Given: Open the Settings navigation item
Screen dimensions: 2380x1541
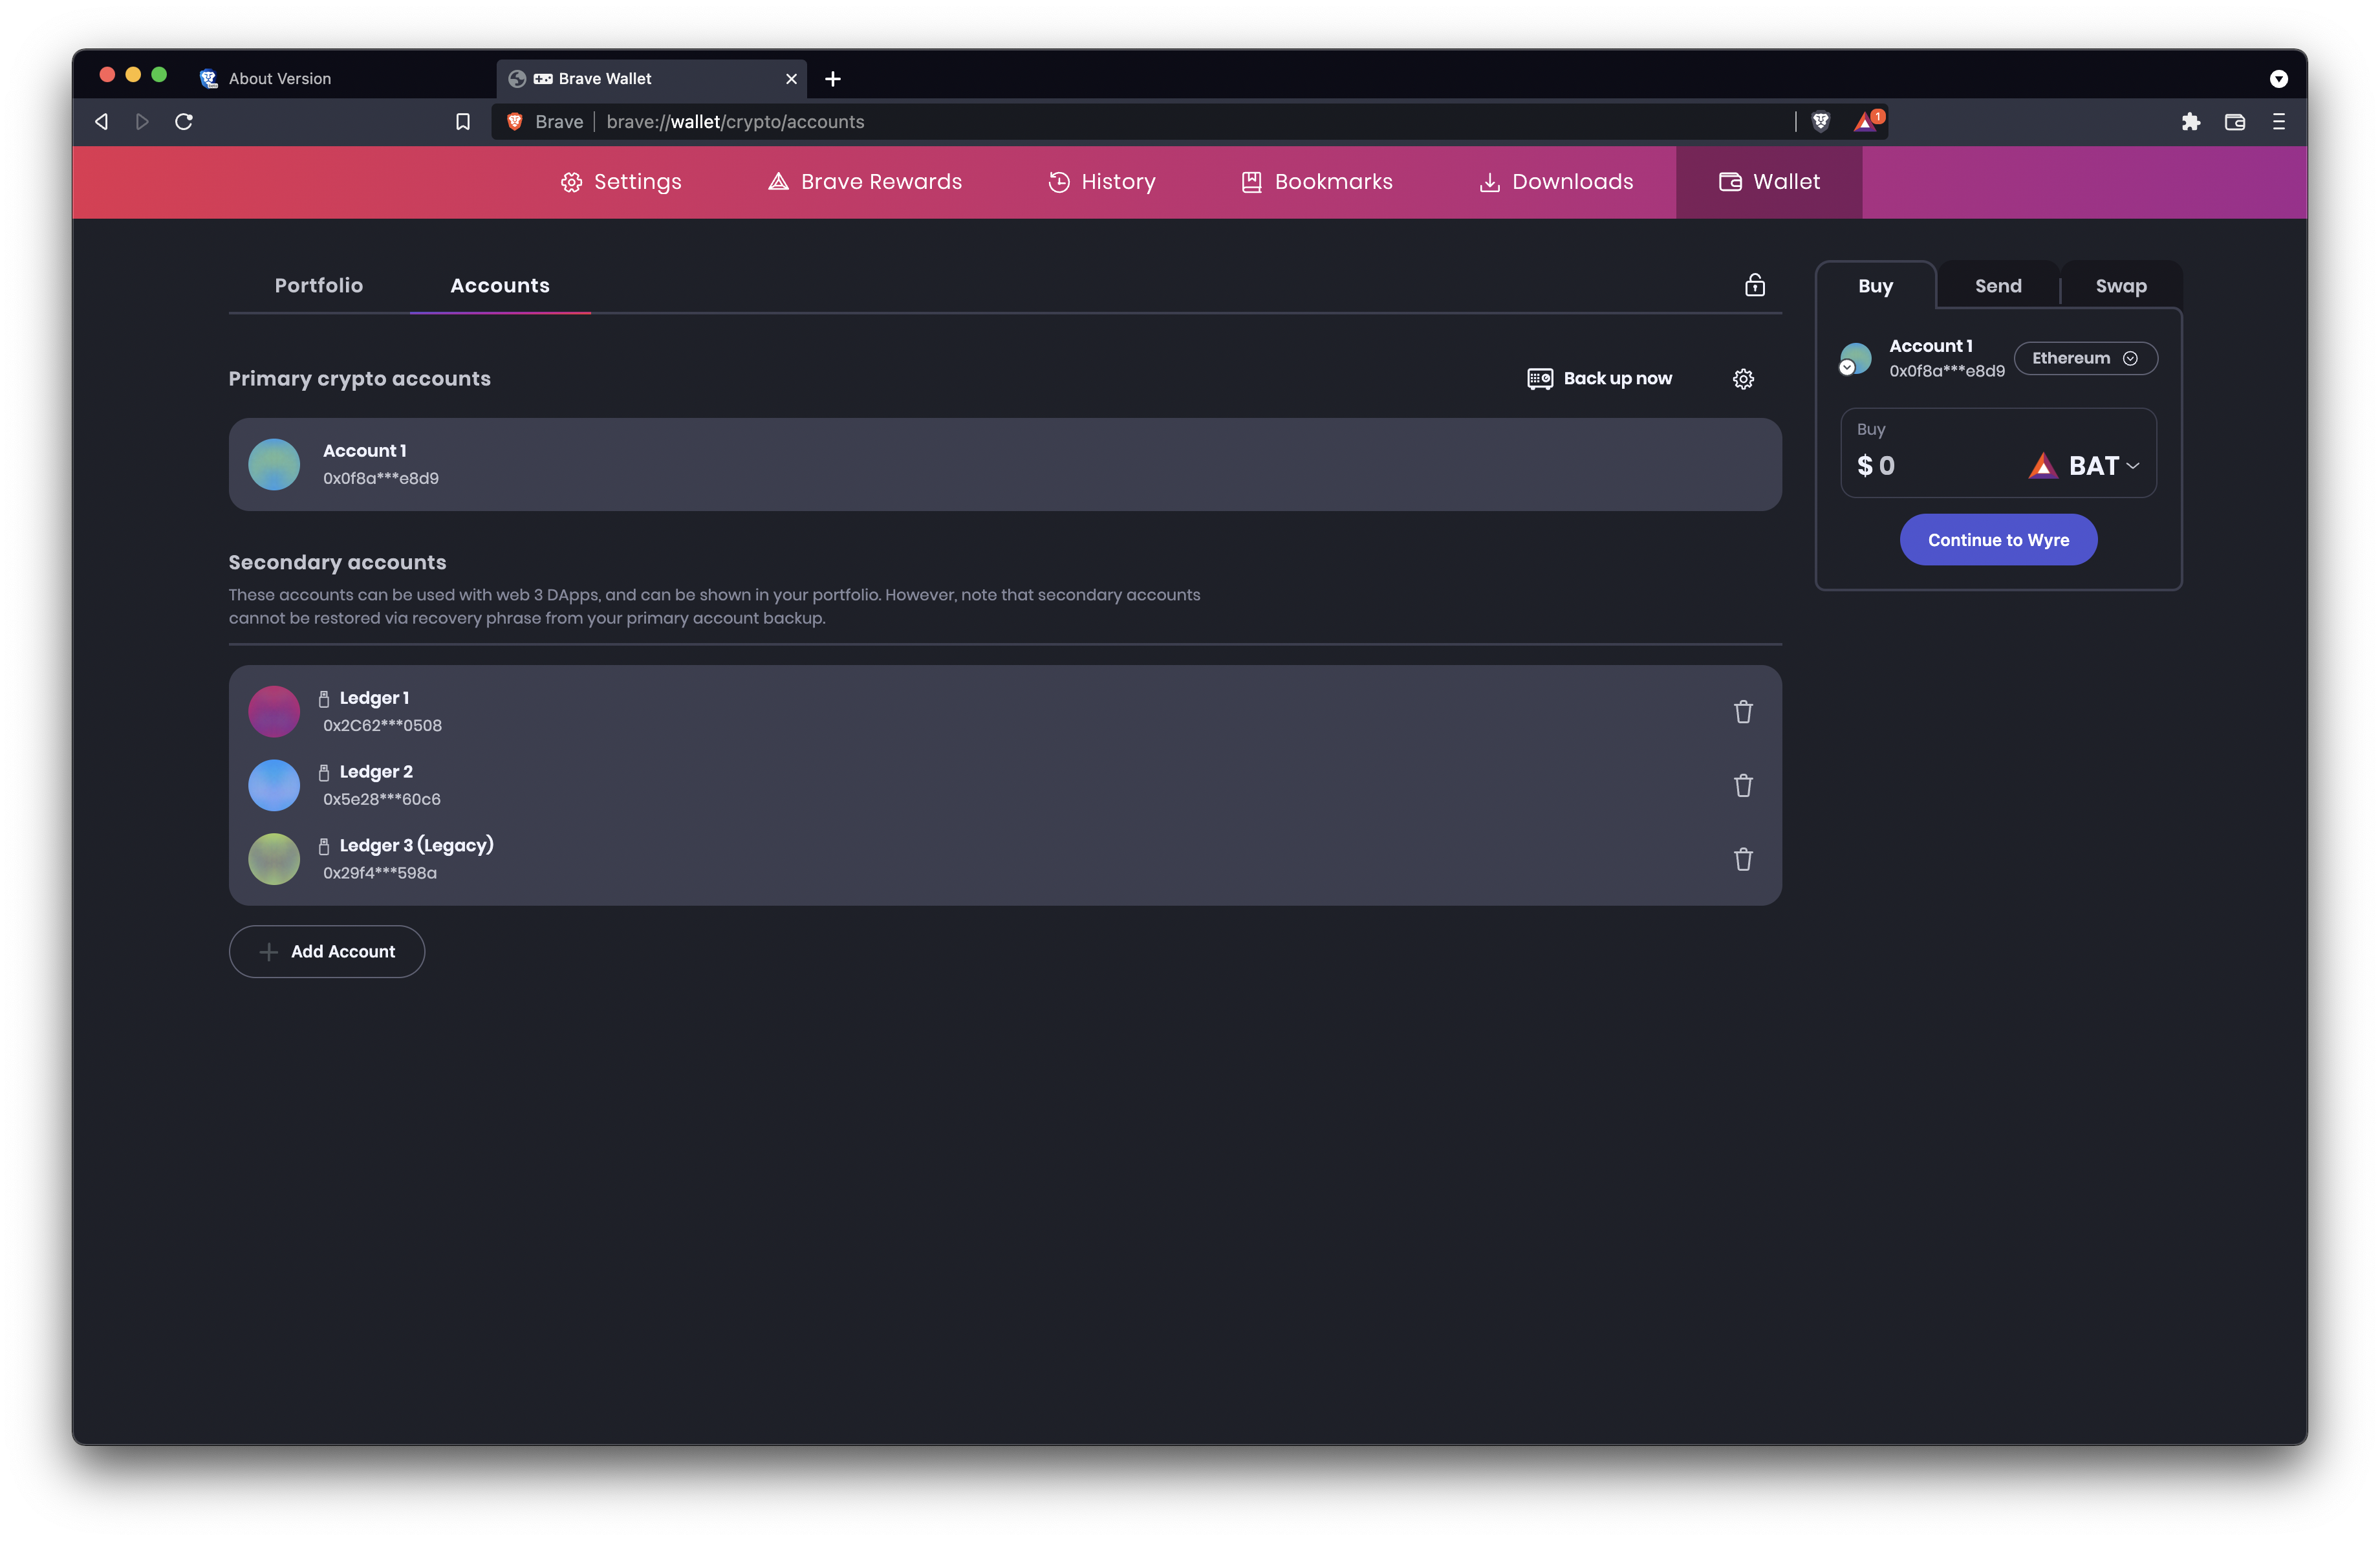Looking at the screenshot, I should 621,182.
